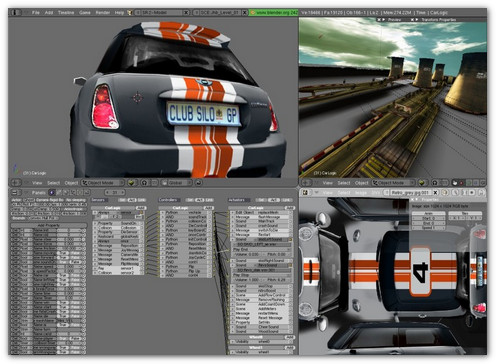The width and height of the screenshot is (496, 364).
Task: Toggle Act filter in Sensors column
Action: click(x=132, y=200)
